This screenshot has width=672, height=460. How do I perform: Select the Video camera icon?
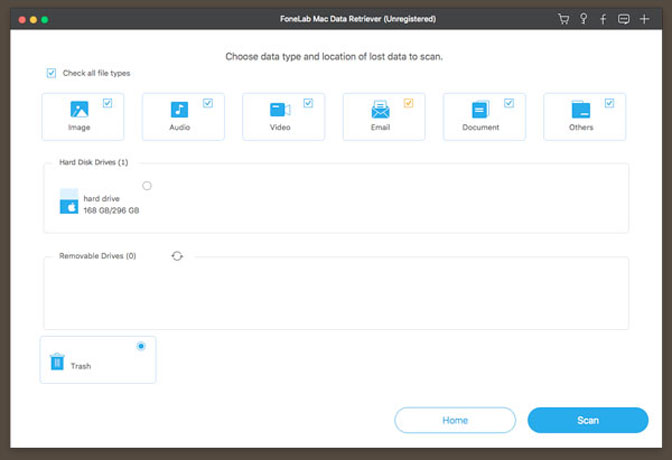coord(280,109)
